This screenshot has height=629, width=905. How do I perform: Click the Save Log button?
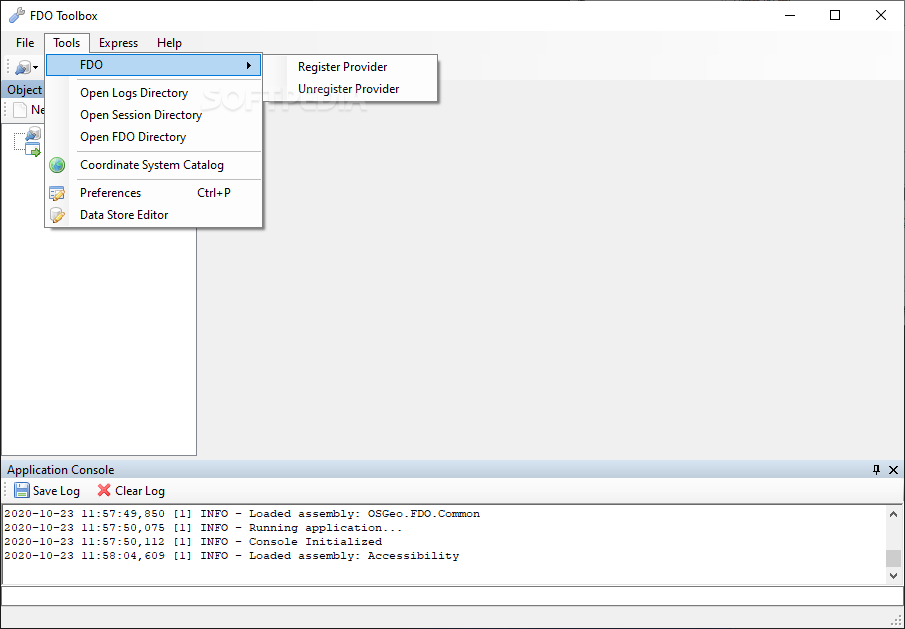point(47,491)
